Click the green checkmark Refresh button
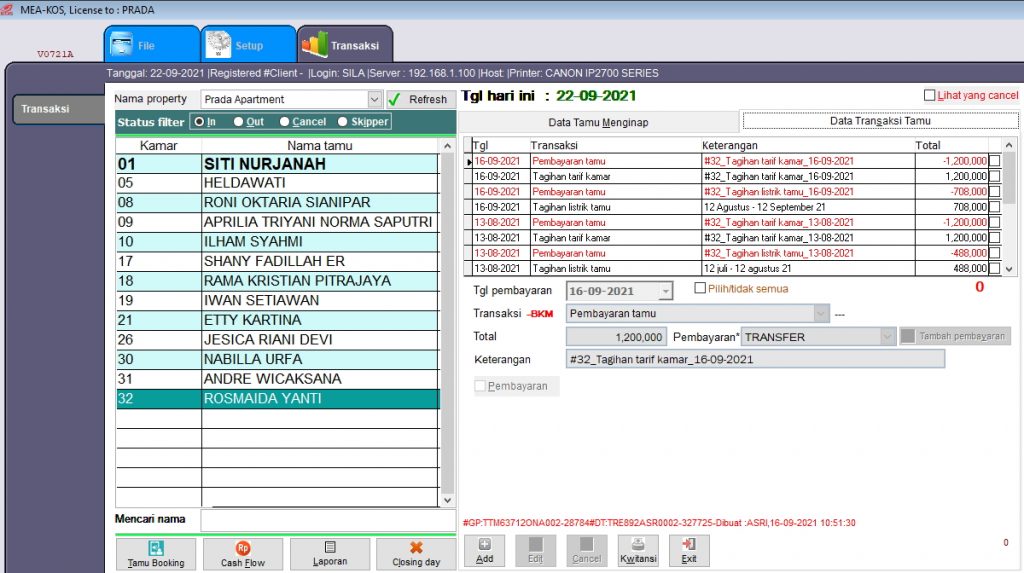Image resolution: width=1024 pixels, height=573 pixels. [419, 99]
